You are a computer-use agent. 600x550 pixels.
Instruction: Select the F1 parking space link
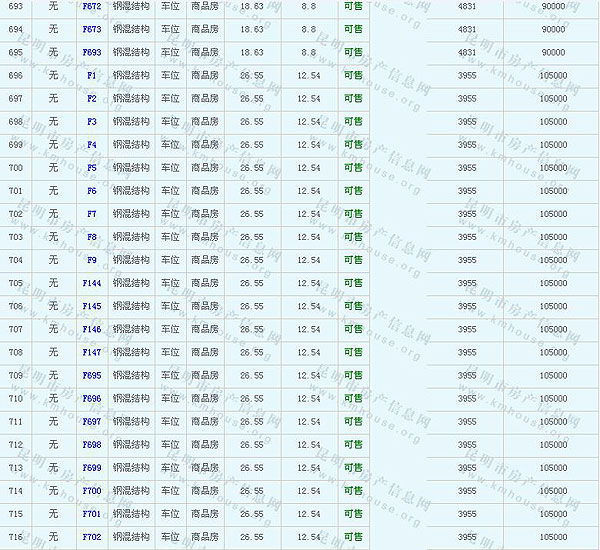click(x=91, y=75)
